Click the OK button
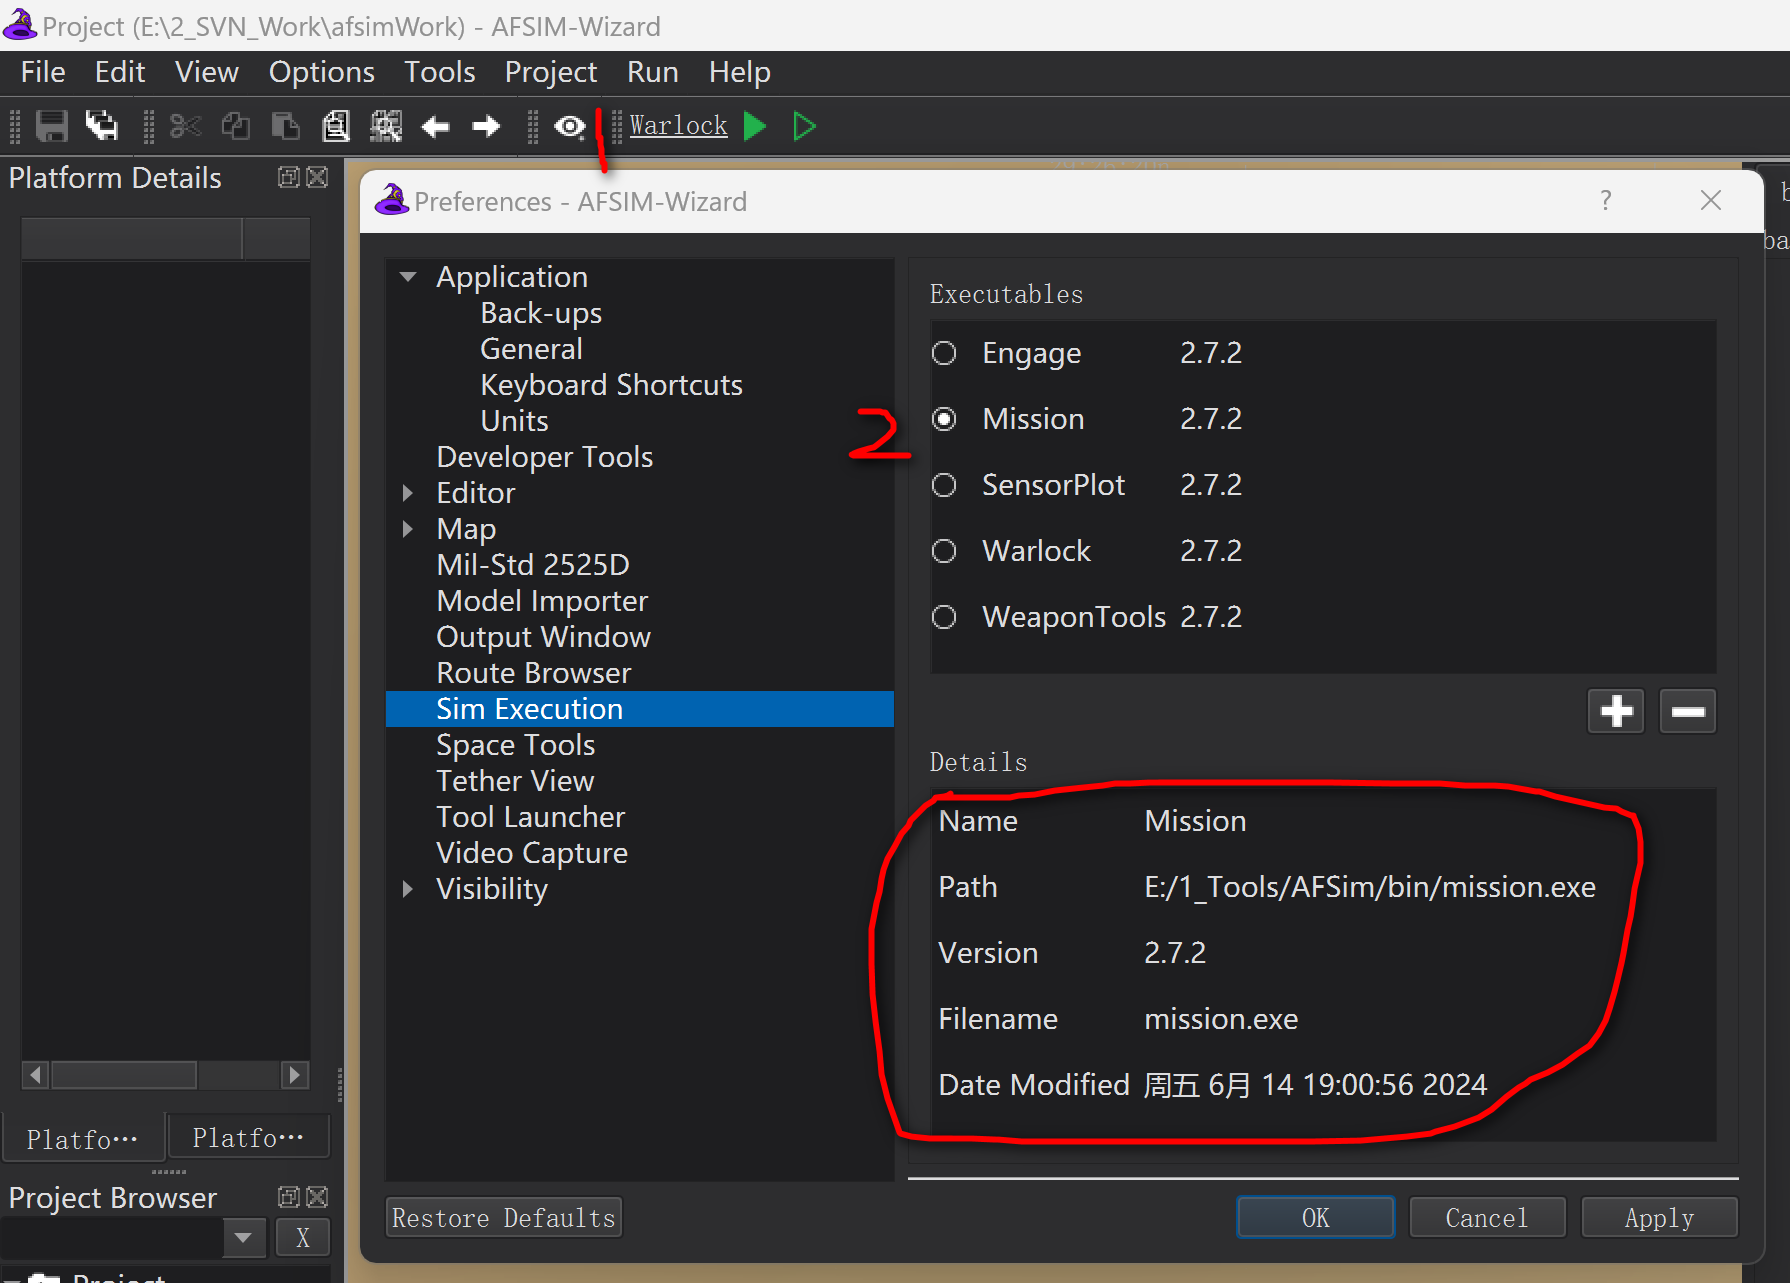This screenshot has height=1283, width=1790. click(x=1316, y=1218)
